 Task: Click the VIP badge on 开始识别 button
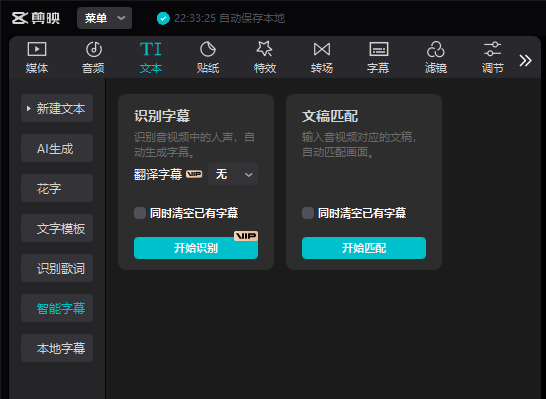pos(246,236)
